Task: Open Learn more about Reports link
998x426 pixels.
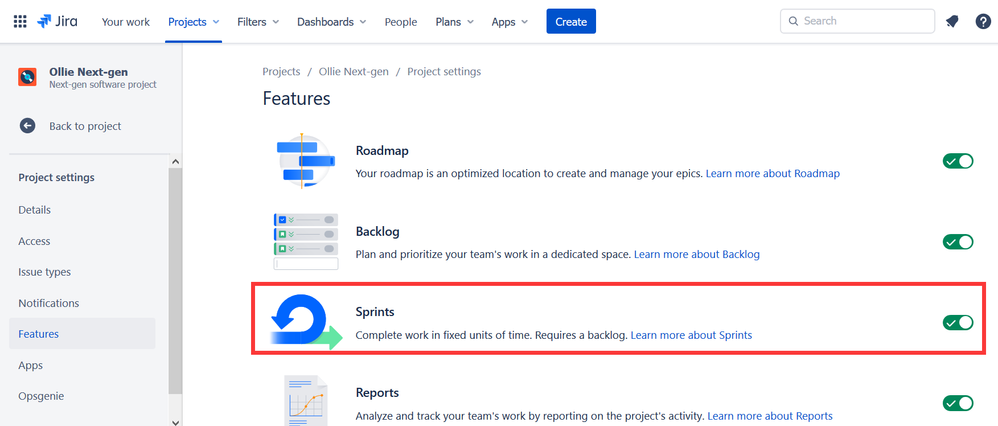Action: pyautogui.click(x=770, y=416)
